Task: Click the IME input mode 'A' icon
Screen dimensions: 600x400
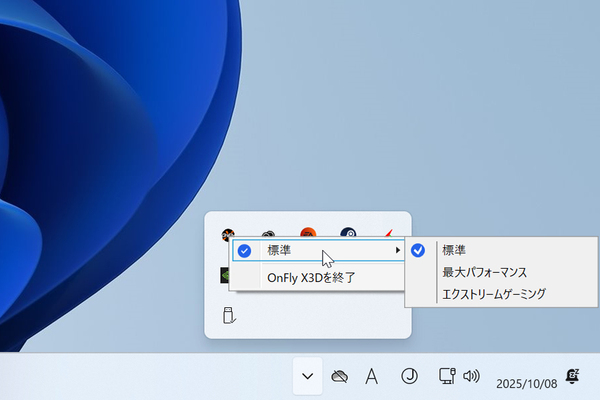Action: (371, 377)
